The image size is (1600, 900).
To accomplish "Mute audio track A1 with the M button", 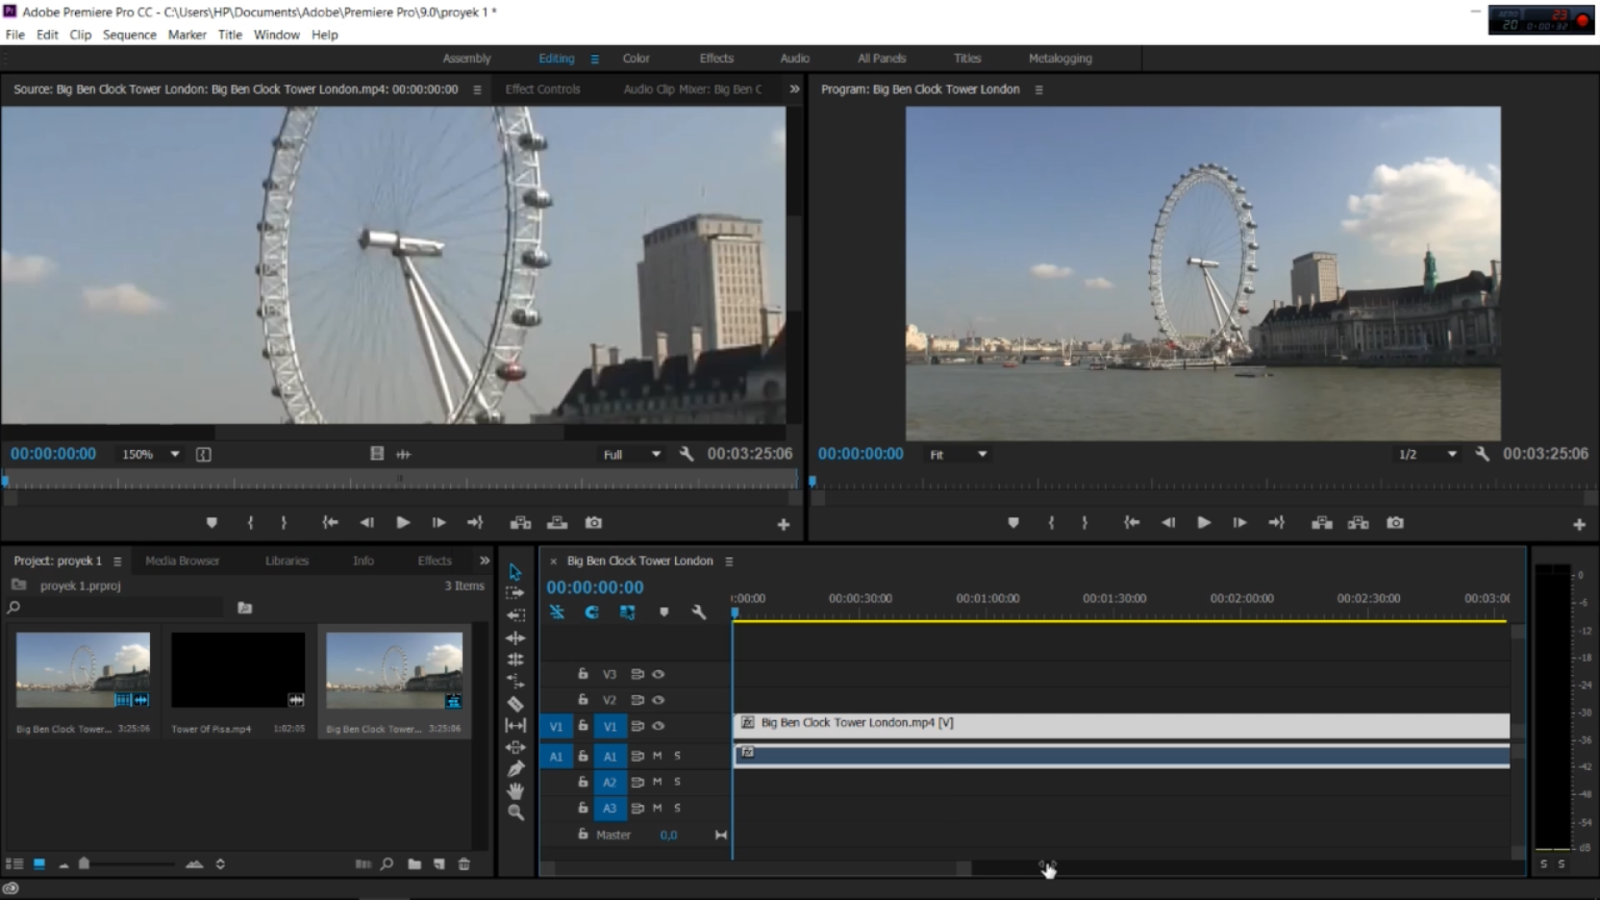I will click(656, 756).
